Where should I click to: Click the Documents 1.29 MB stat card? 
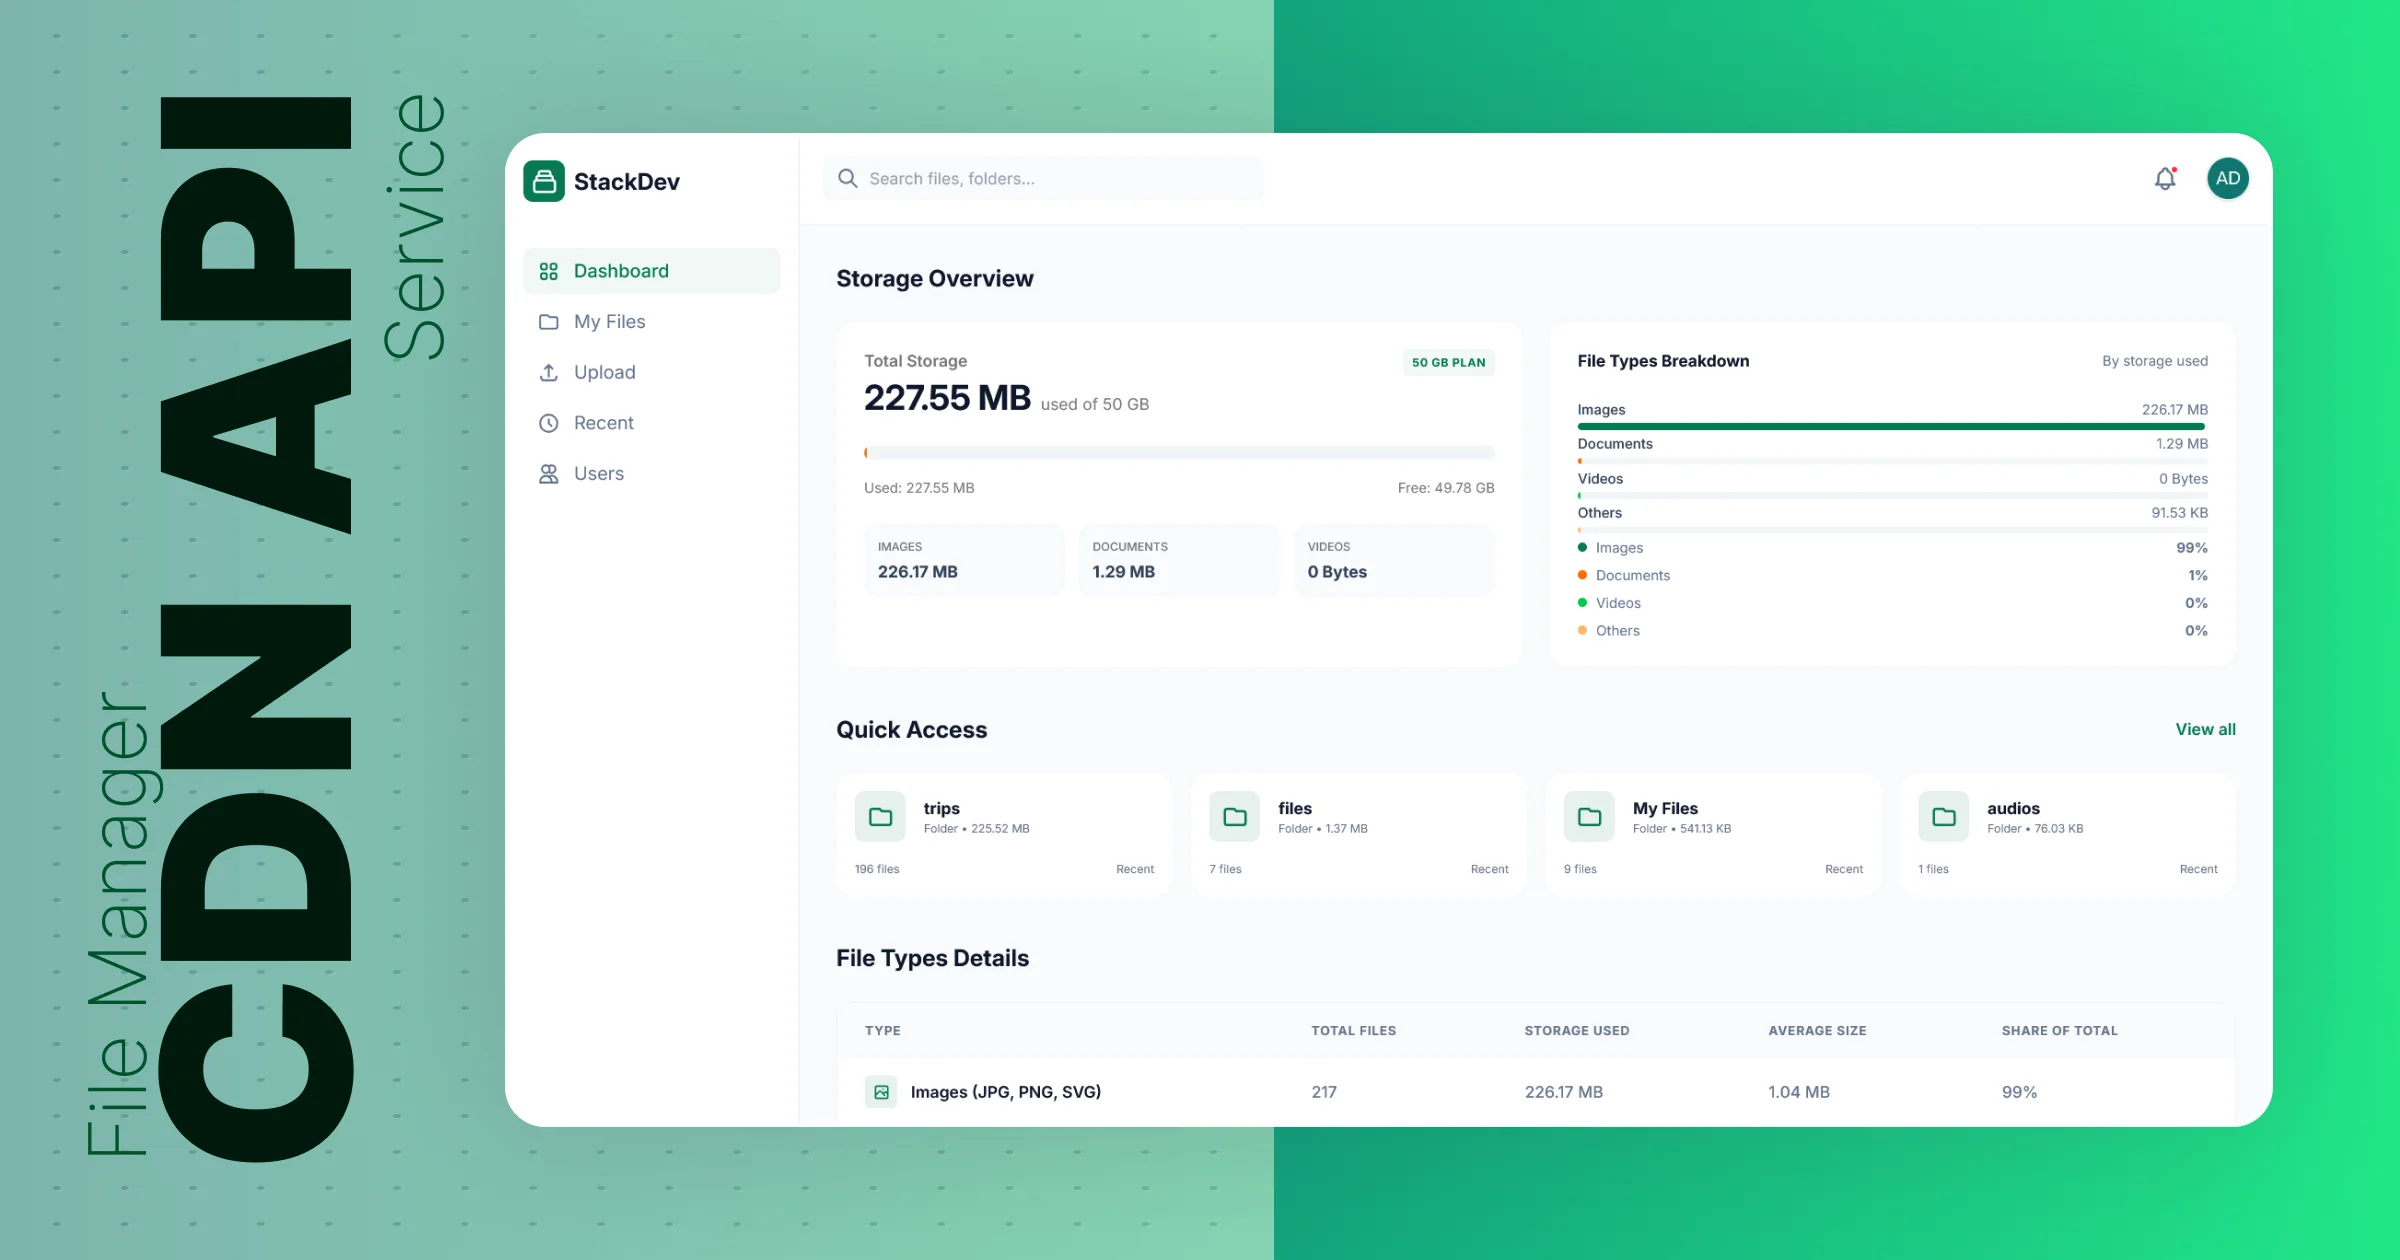point(1178,560)
